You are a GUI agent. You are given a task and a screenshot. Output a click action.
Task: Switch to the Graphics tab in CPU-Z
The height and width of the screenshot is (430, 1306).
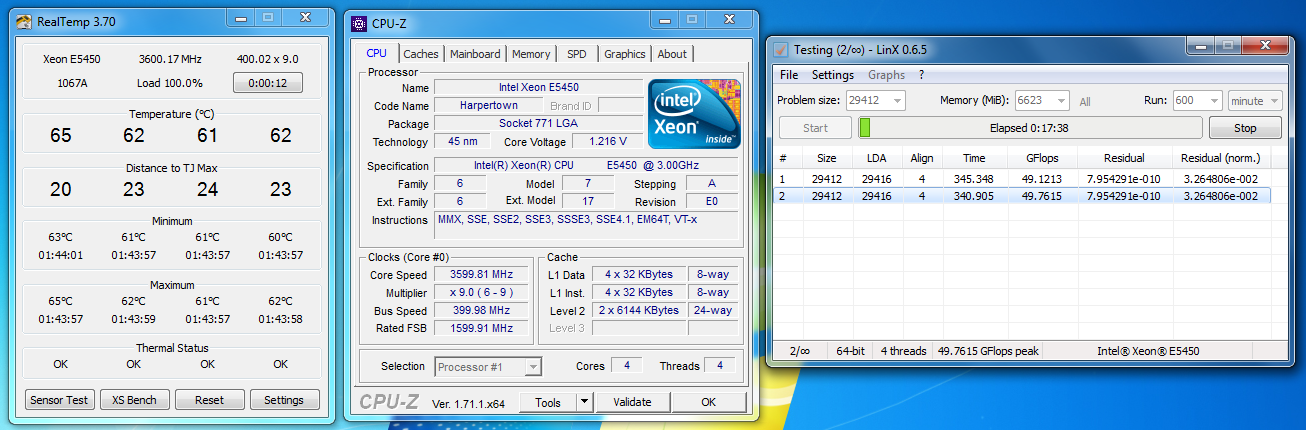[x=625, y=54]
